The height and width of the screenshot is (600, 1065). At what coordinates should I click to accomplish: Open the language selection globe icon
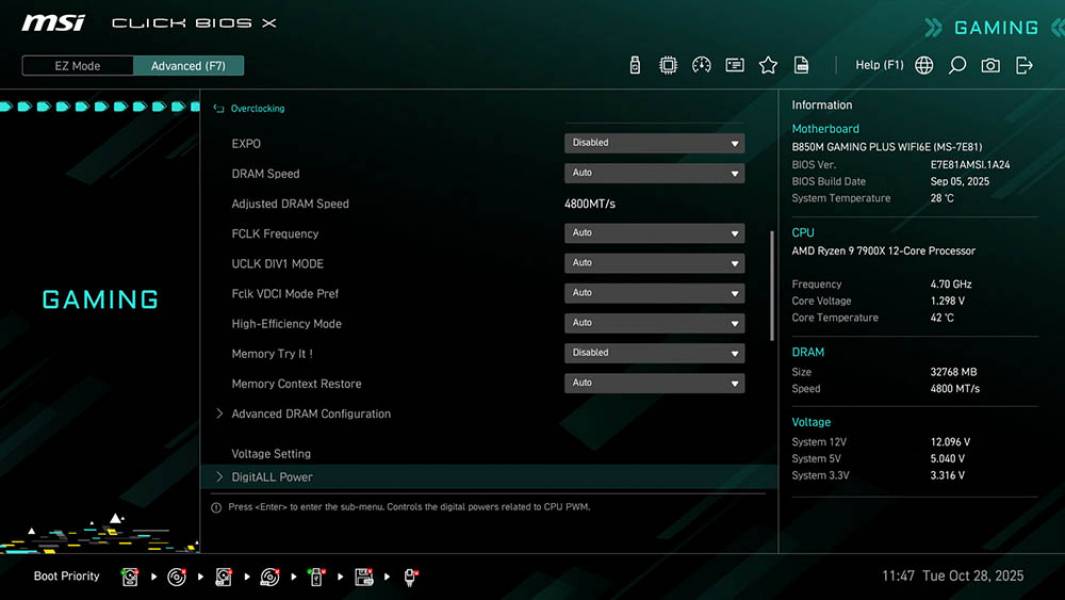(x=924, y=64)
